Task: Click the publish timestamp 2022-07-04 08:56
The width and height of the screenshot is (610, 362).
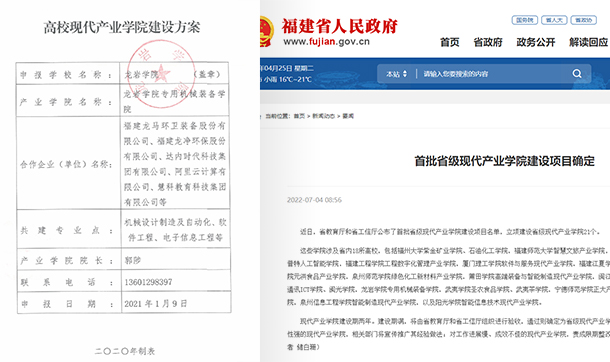Action: pyautogui.click(x=314, y=200)
